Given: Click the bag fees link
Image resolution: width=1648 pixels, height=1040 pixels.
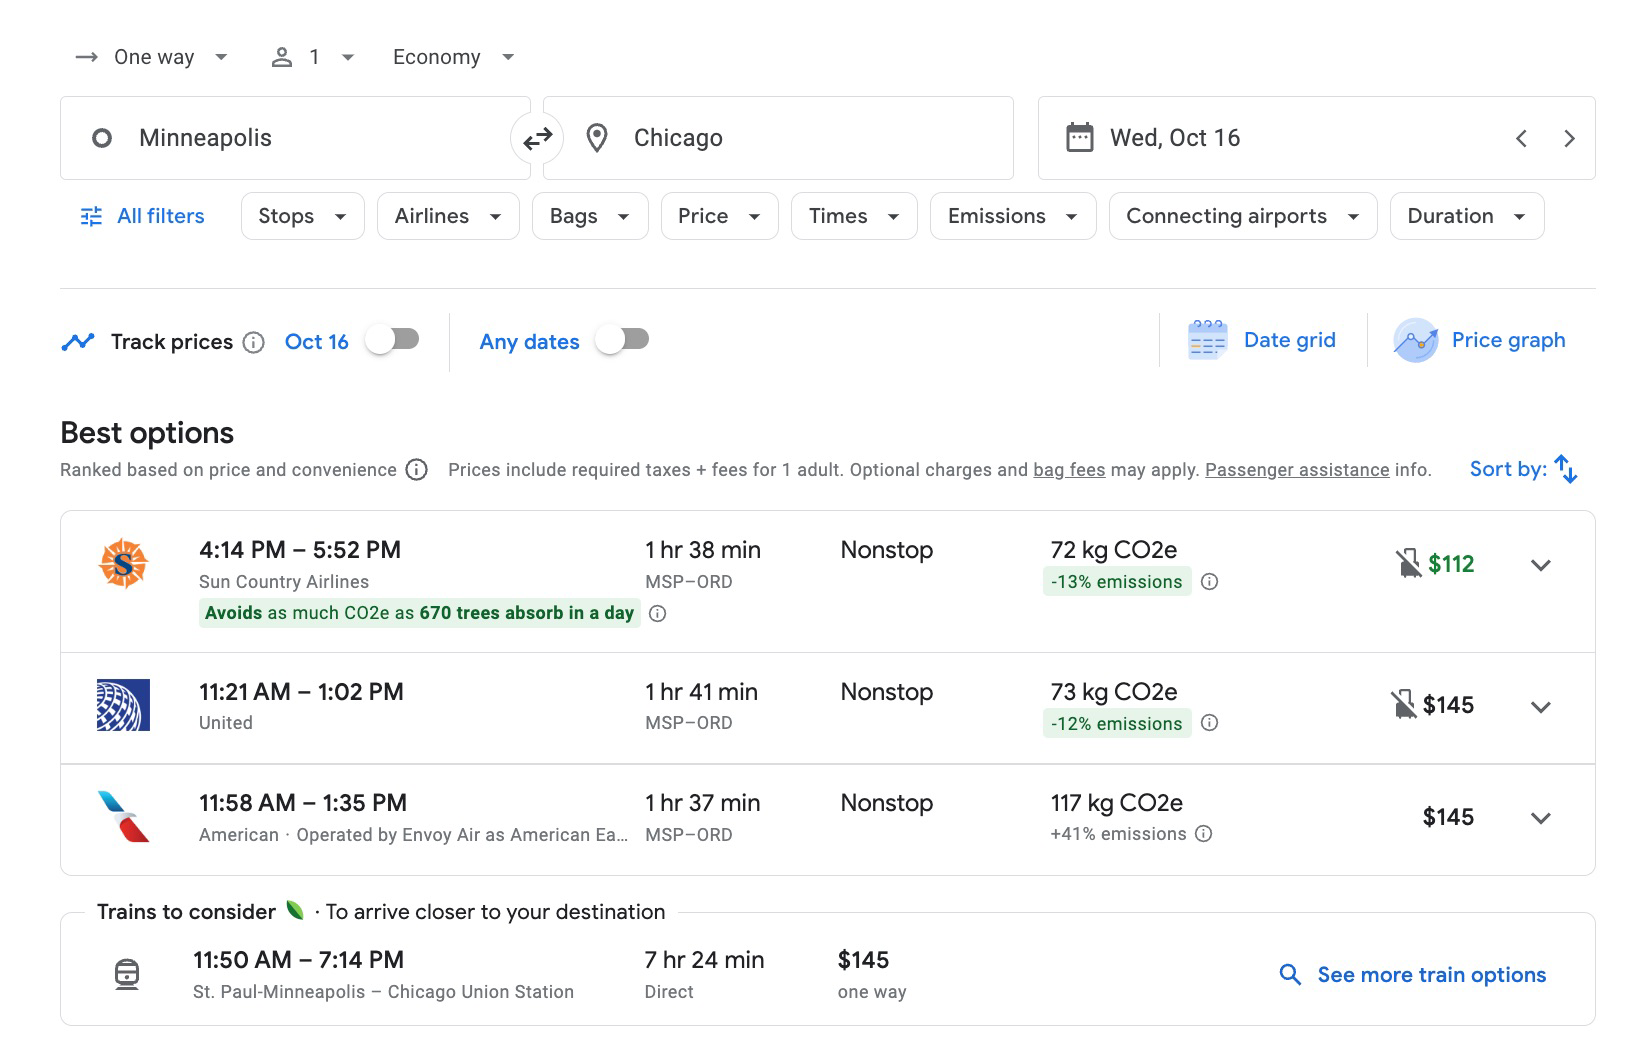Looking at the screenshot, I should click(1069, 469).
